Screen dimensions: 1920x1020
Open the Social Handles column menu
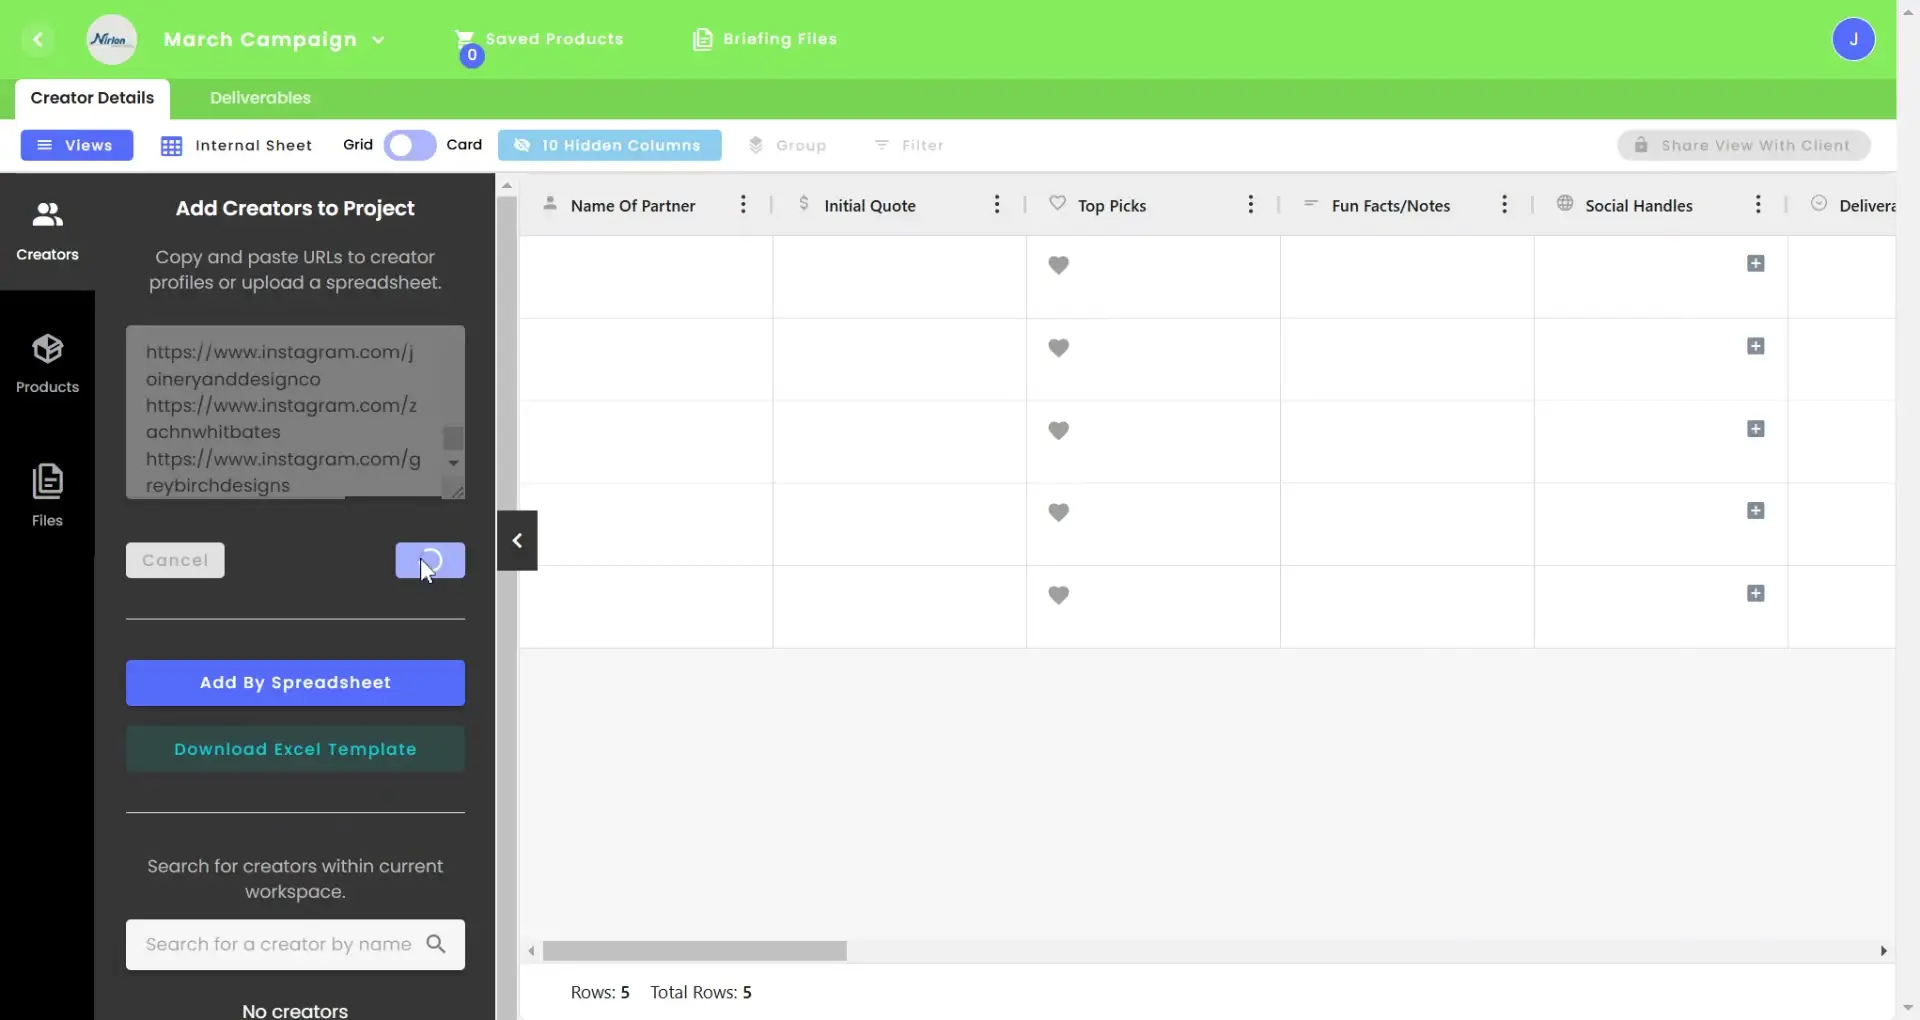click(1760, 204)
